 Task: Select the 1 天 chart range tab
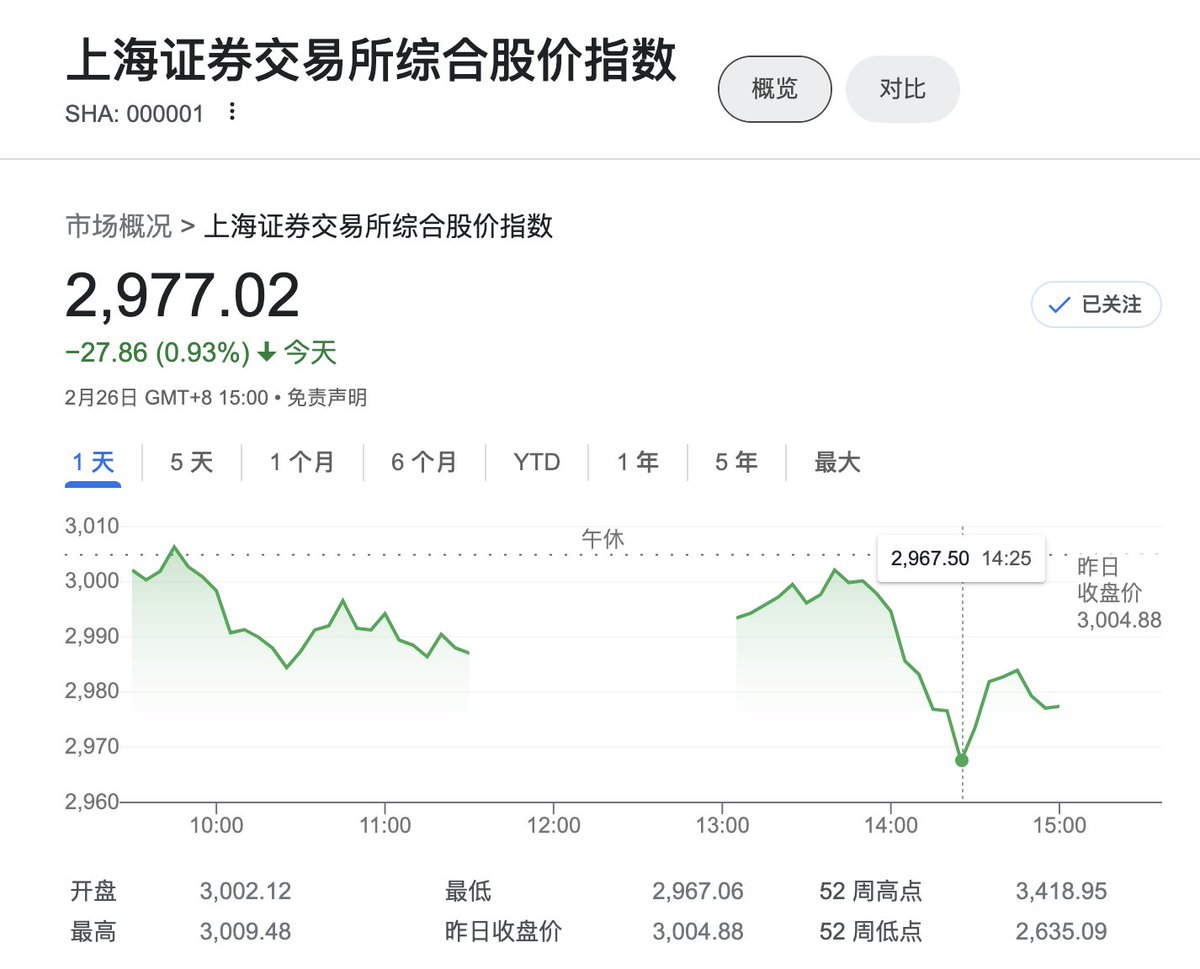93,463
